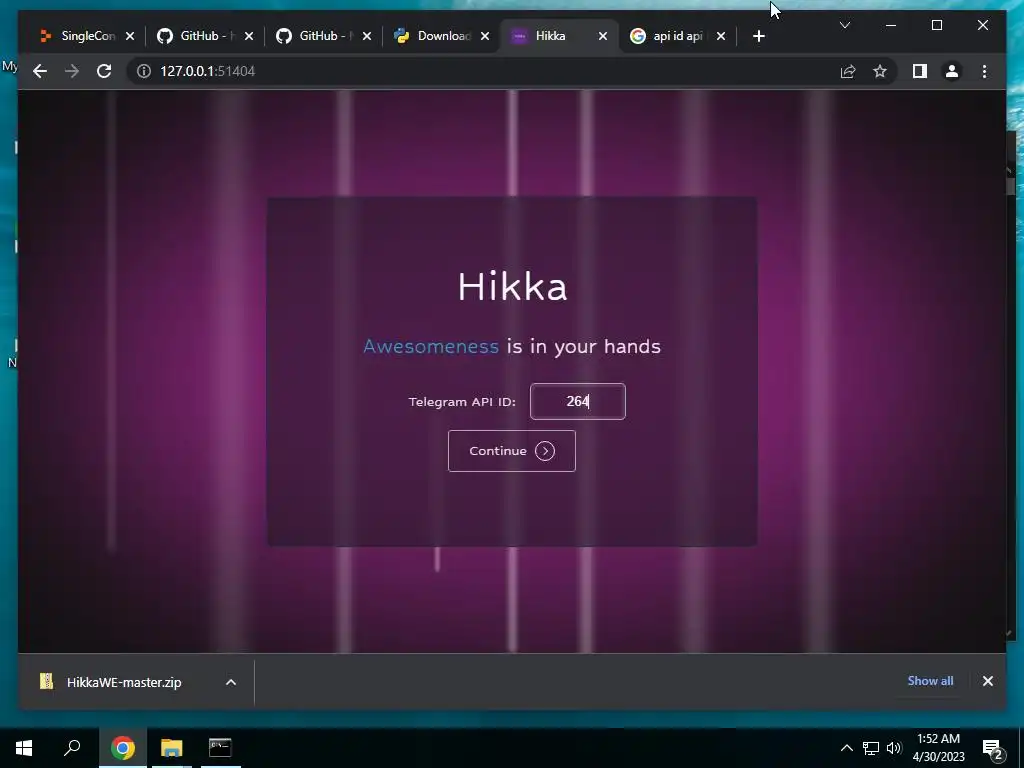Screen dimensions: 1024x768
Task: Open the Command Prompt taskbar icon
Action: (x=220, y=748)
